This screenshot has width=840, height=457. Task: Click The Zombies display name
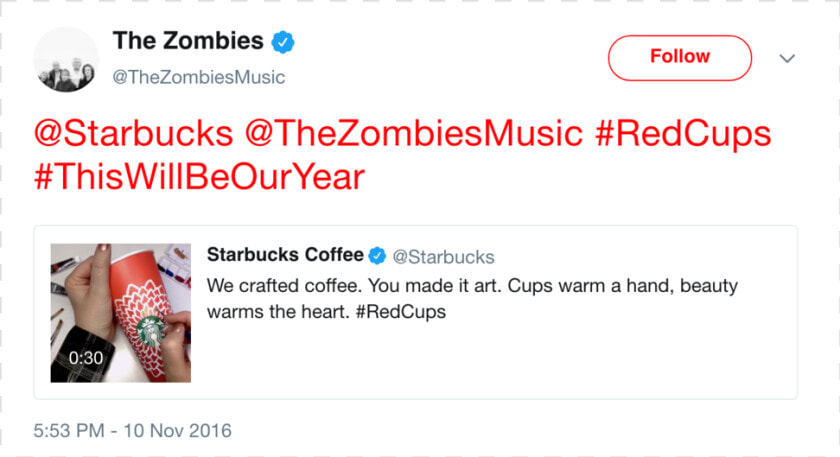188,41
